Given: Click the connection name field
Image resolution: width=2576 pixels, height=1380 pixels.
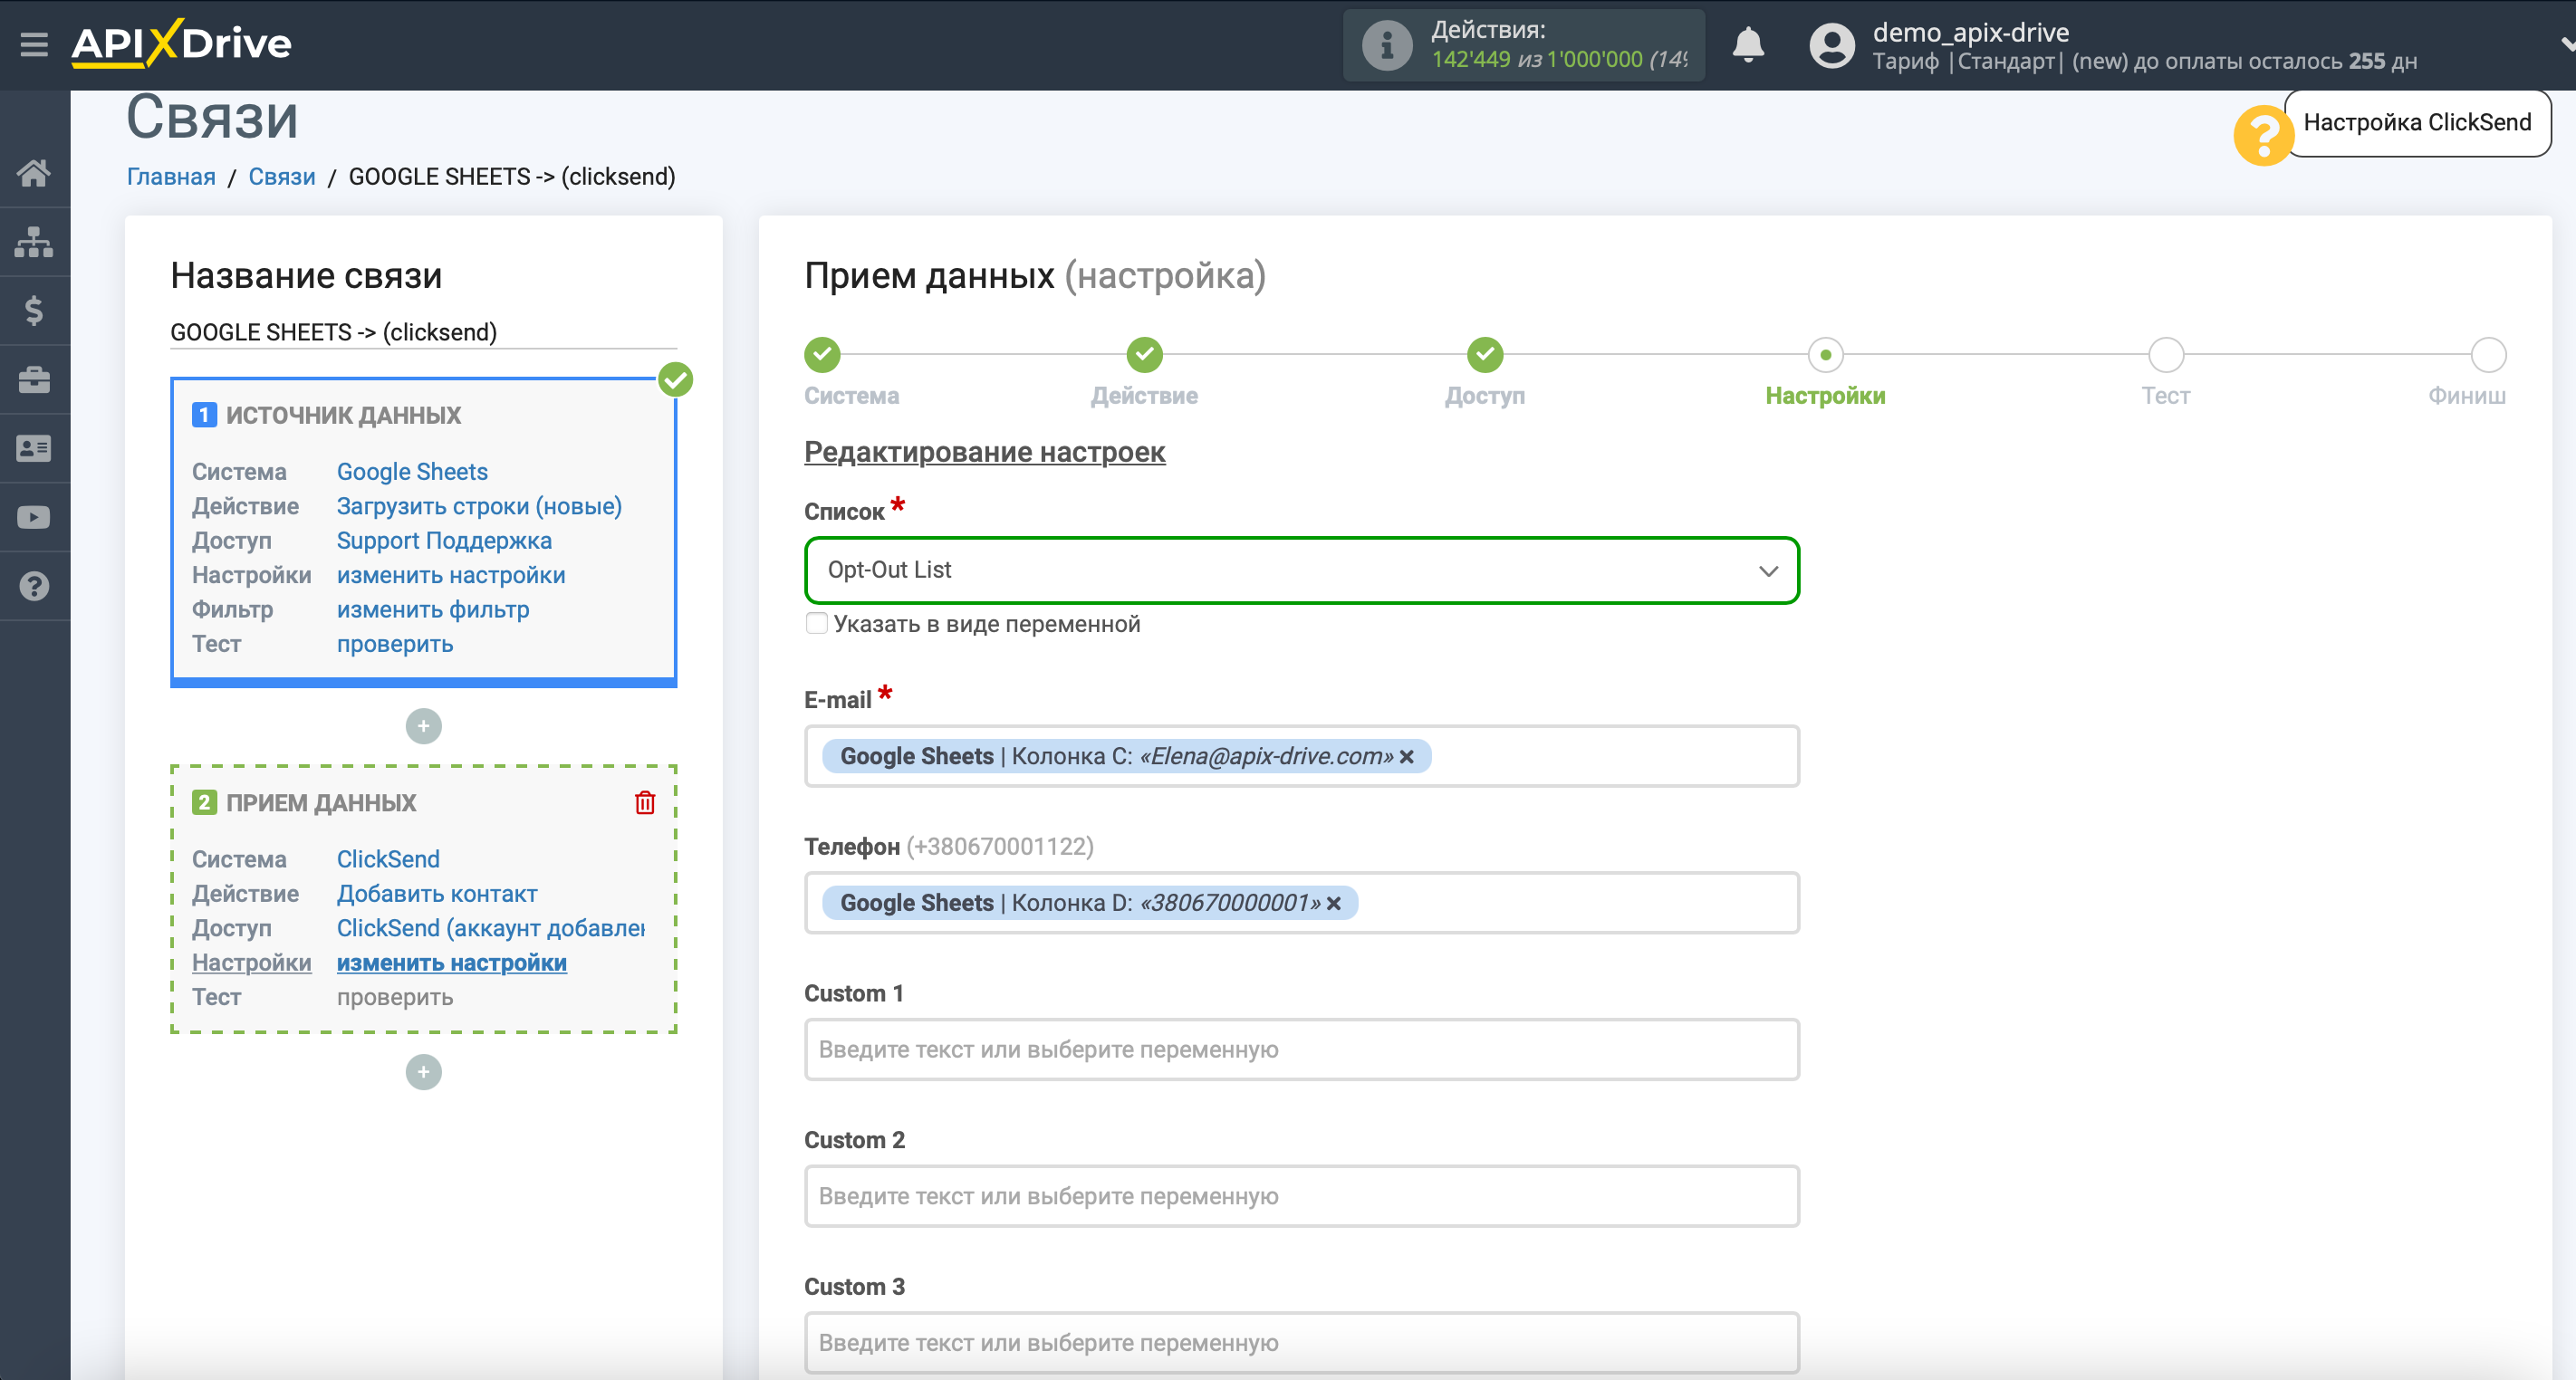Looking at the screenshot, I should pyautogui.click(x=424, y=332).
